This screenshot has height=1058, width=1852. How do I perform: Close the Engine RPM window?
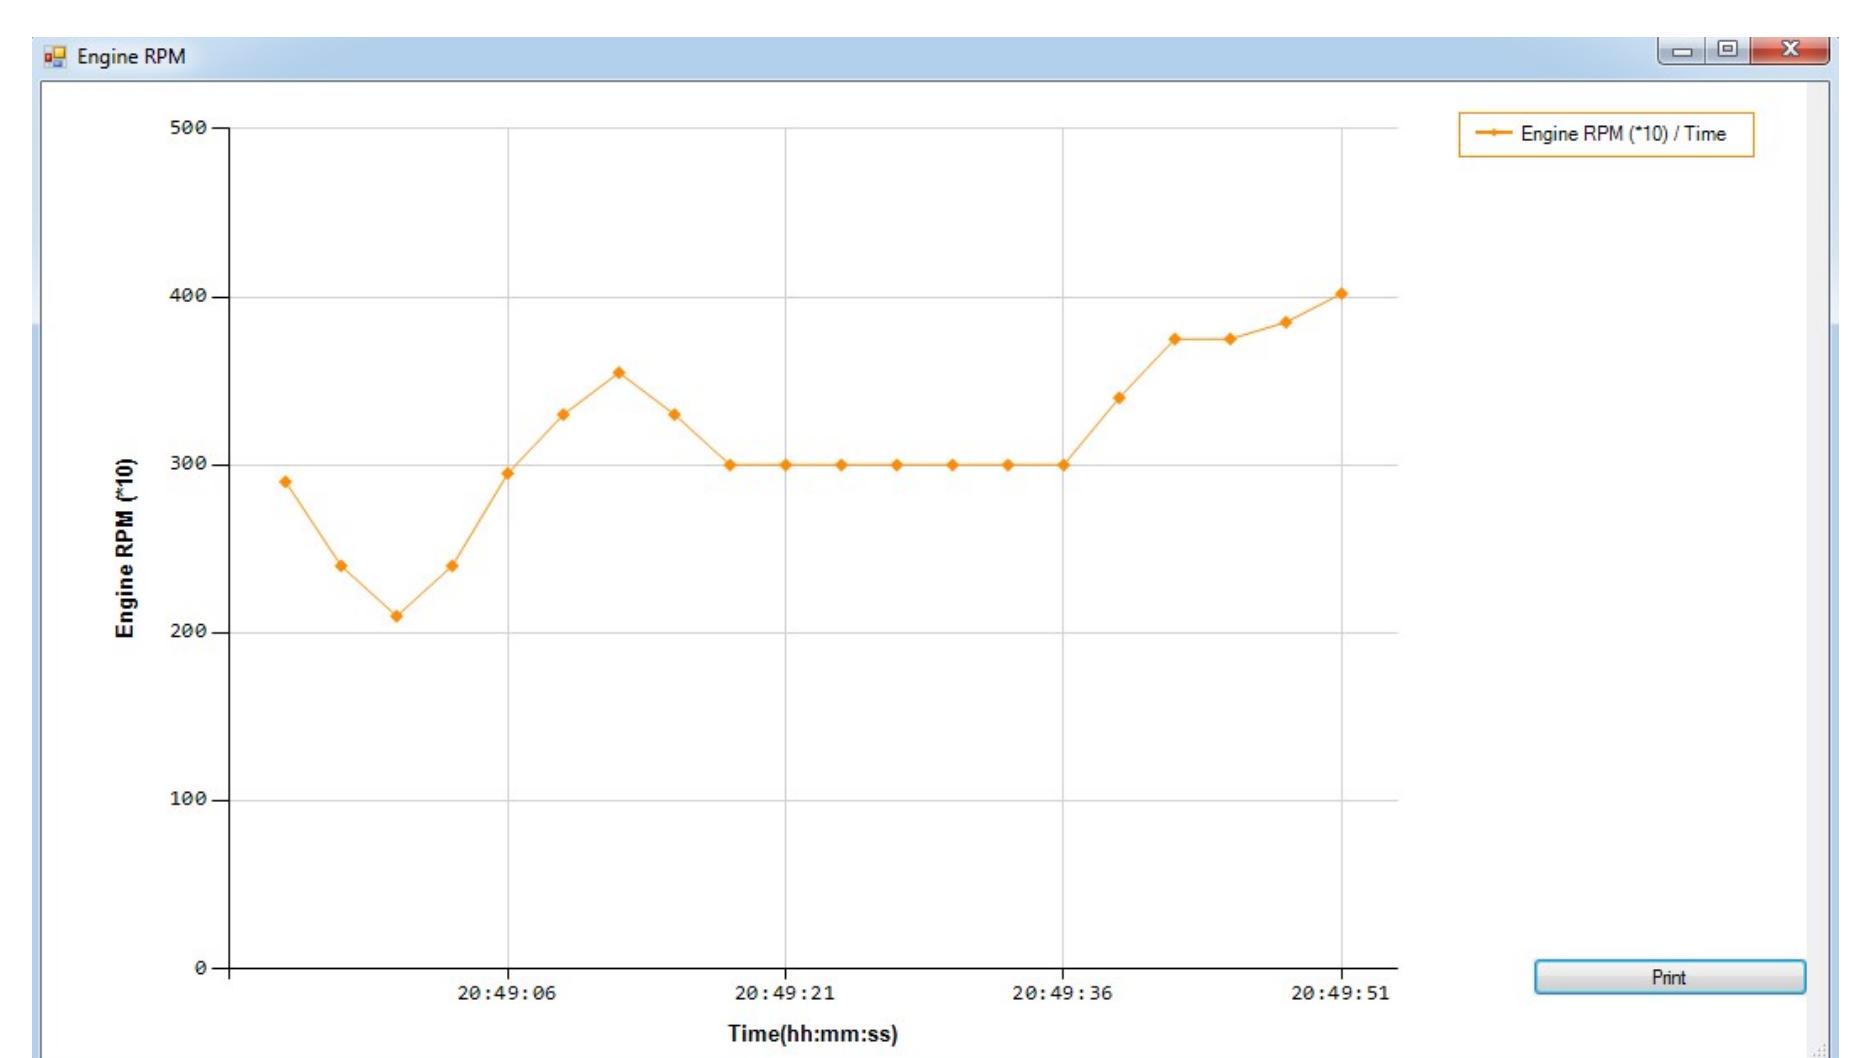pyautogui.click(x=1790, y=50)
